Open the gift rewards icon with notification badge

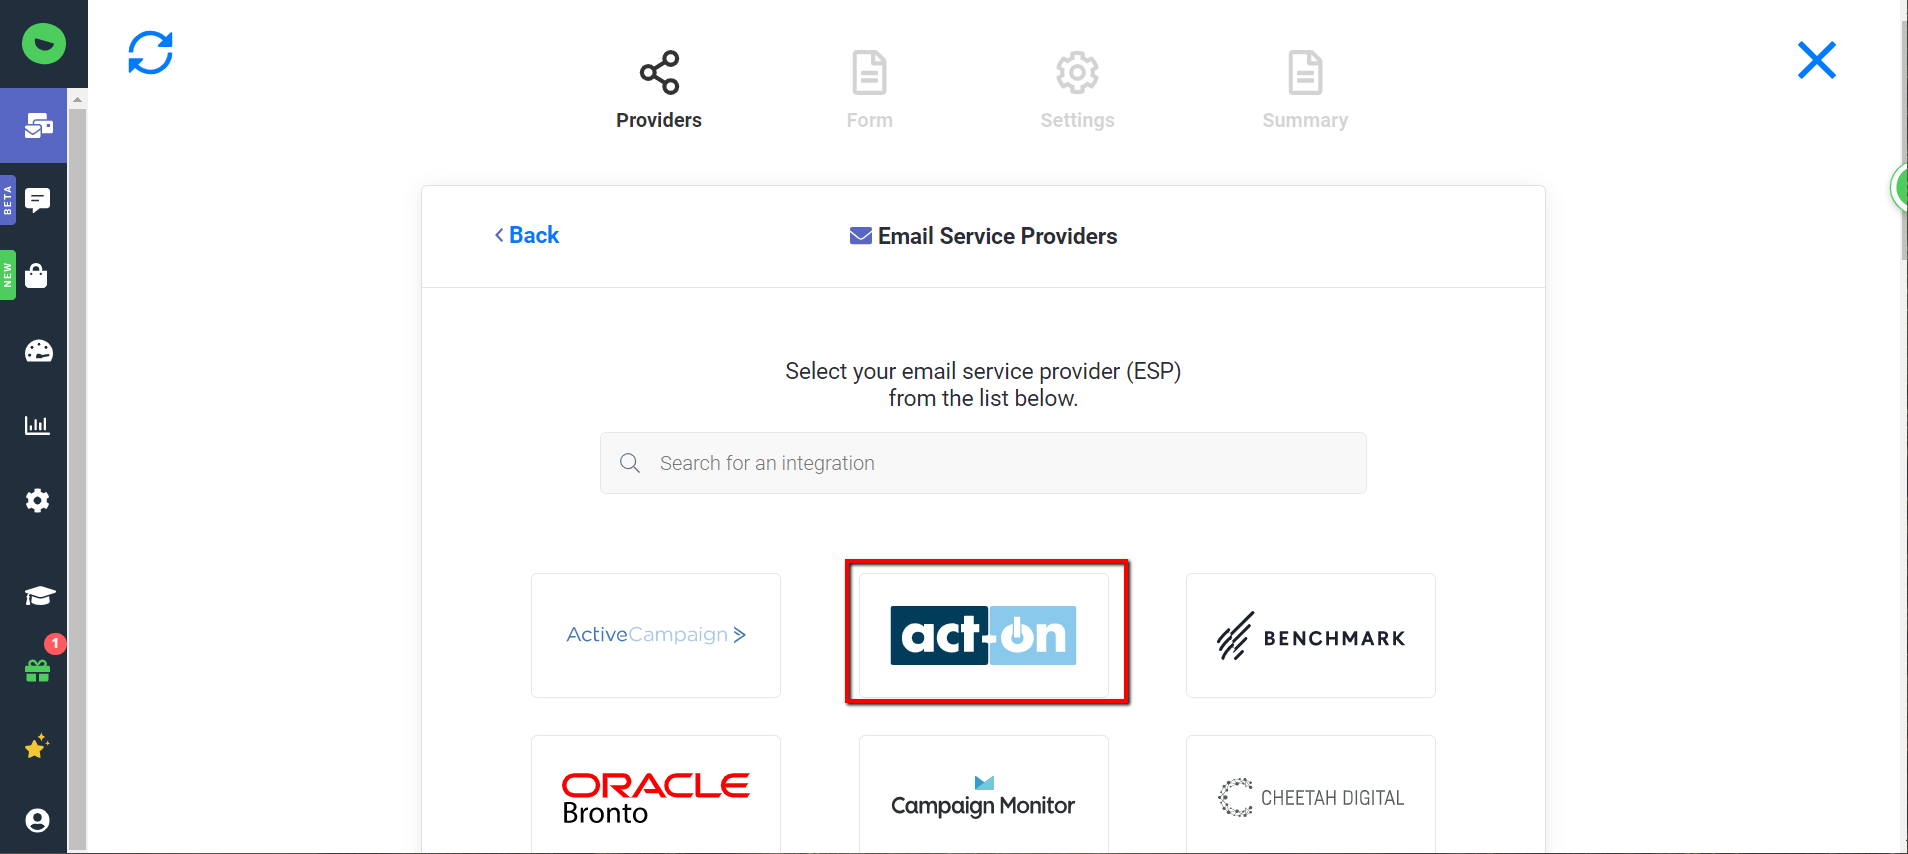tap(37, 670)
